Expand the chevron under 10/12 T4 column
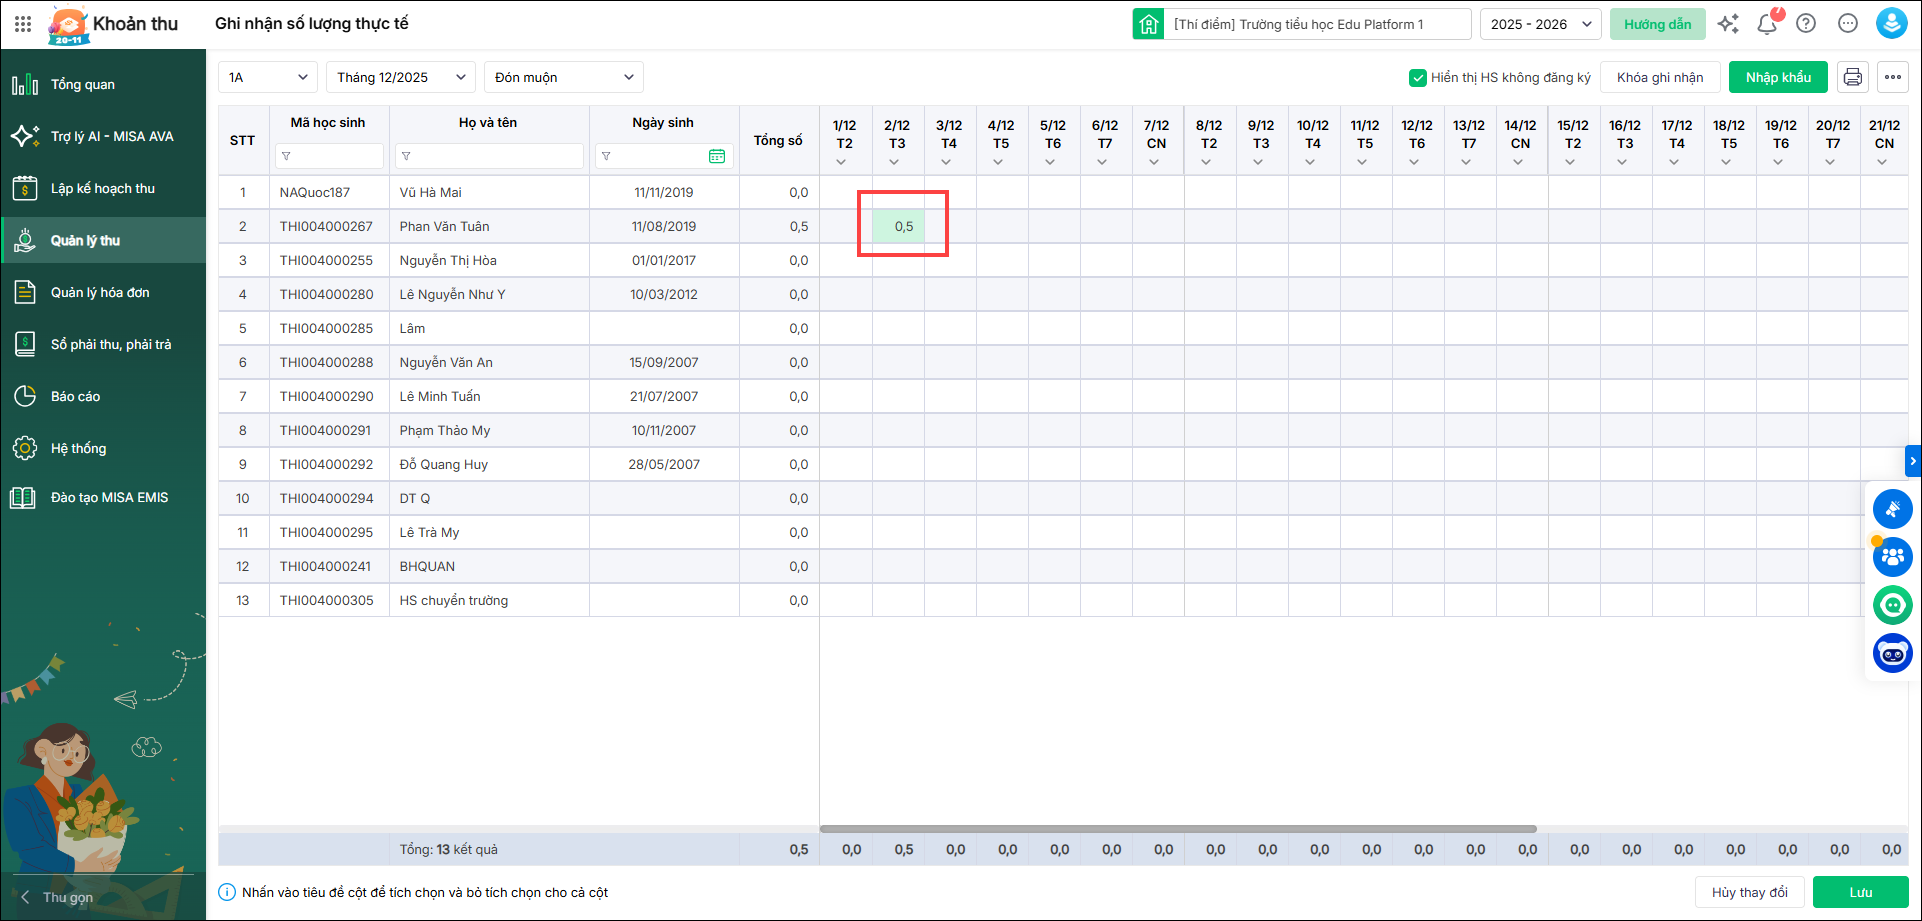 [1310, 162]
